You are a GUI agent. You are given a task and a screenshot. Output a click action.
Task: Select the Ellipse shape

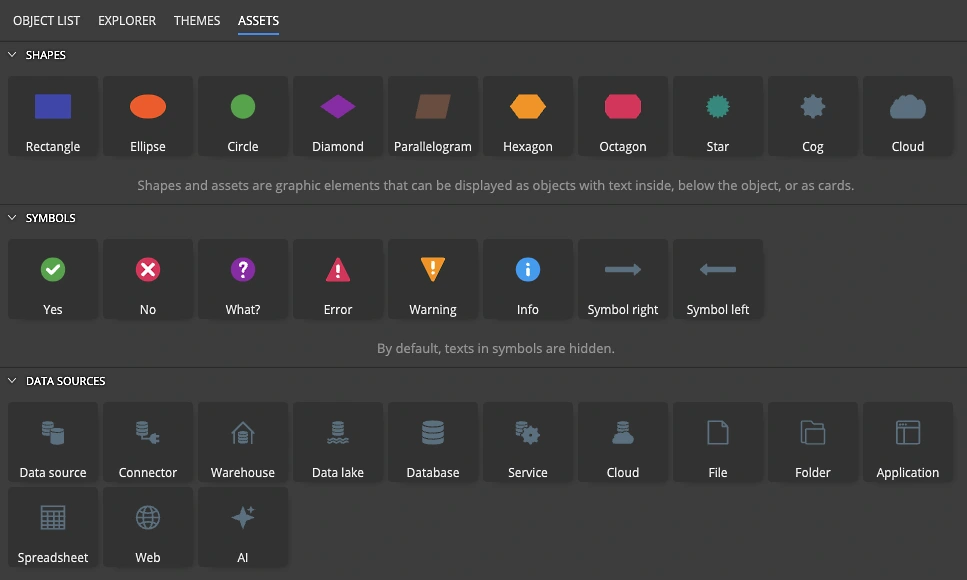tap(148, 116)
